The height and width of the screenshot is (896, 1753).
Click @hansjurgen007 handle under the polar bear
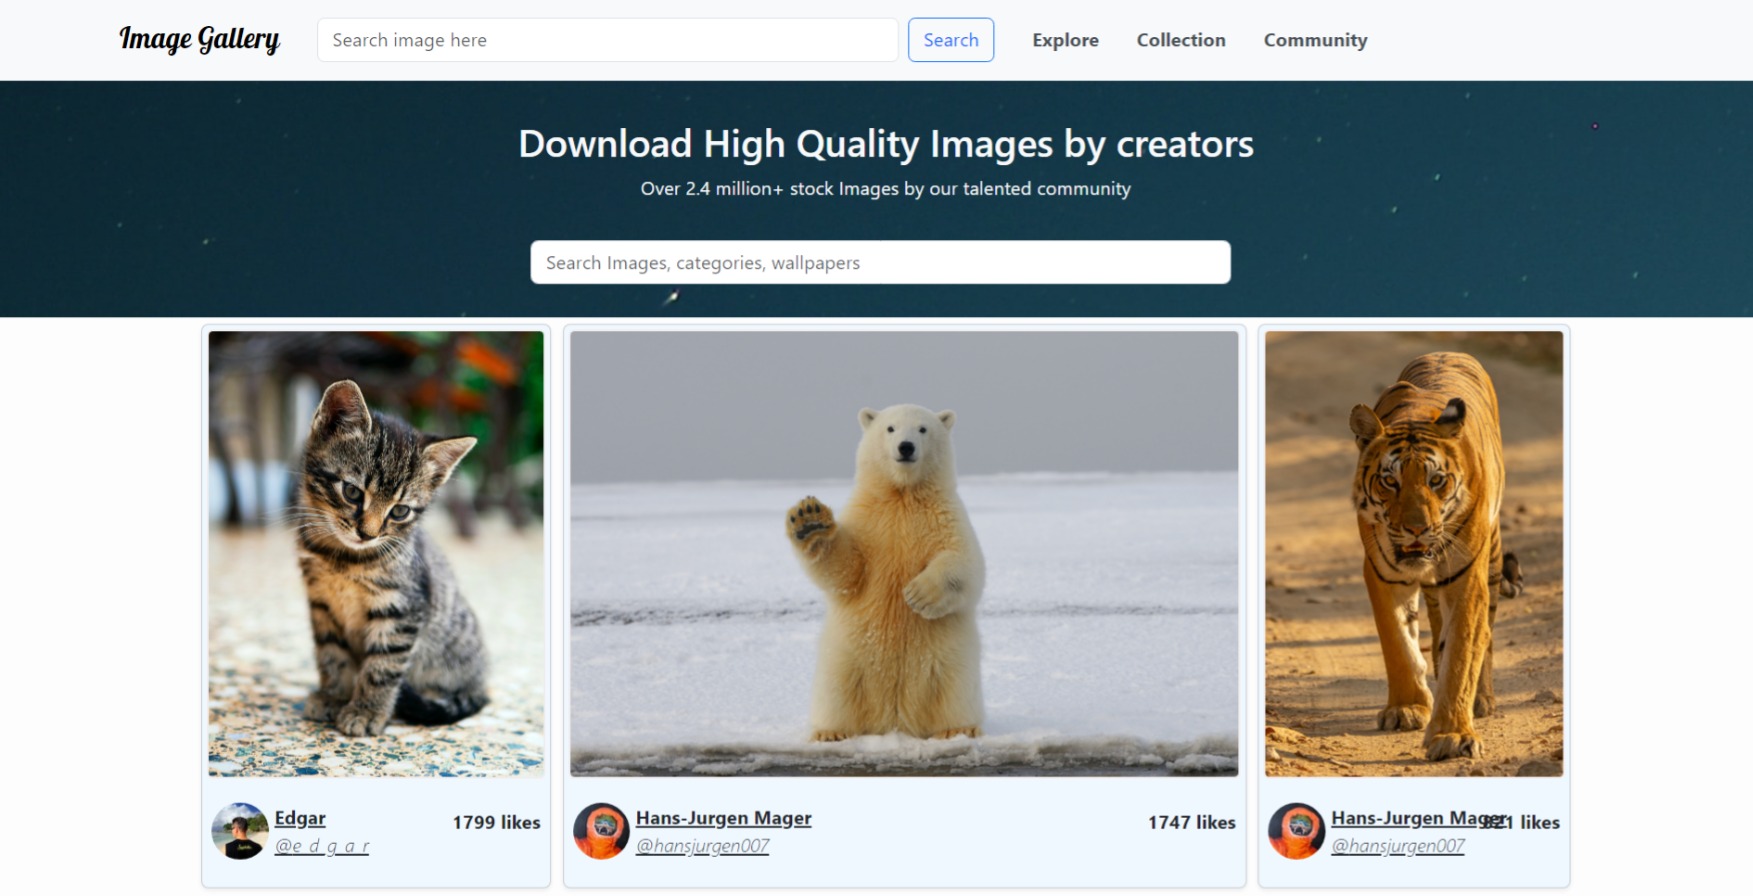(702, 846)
